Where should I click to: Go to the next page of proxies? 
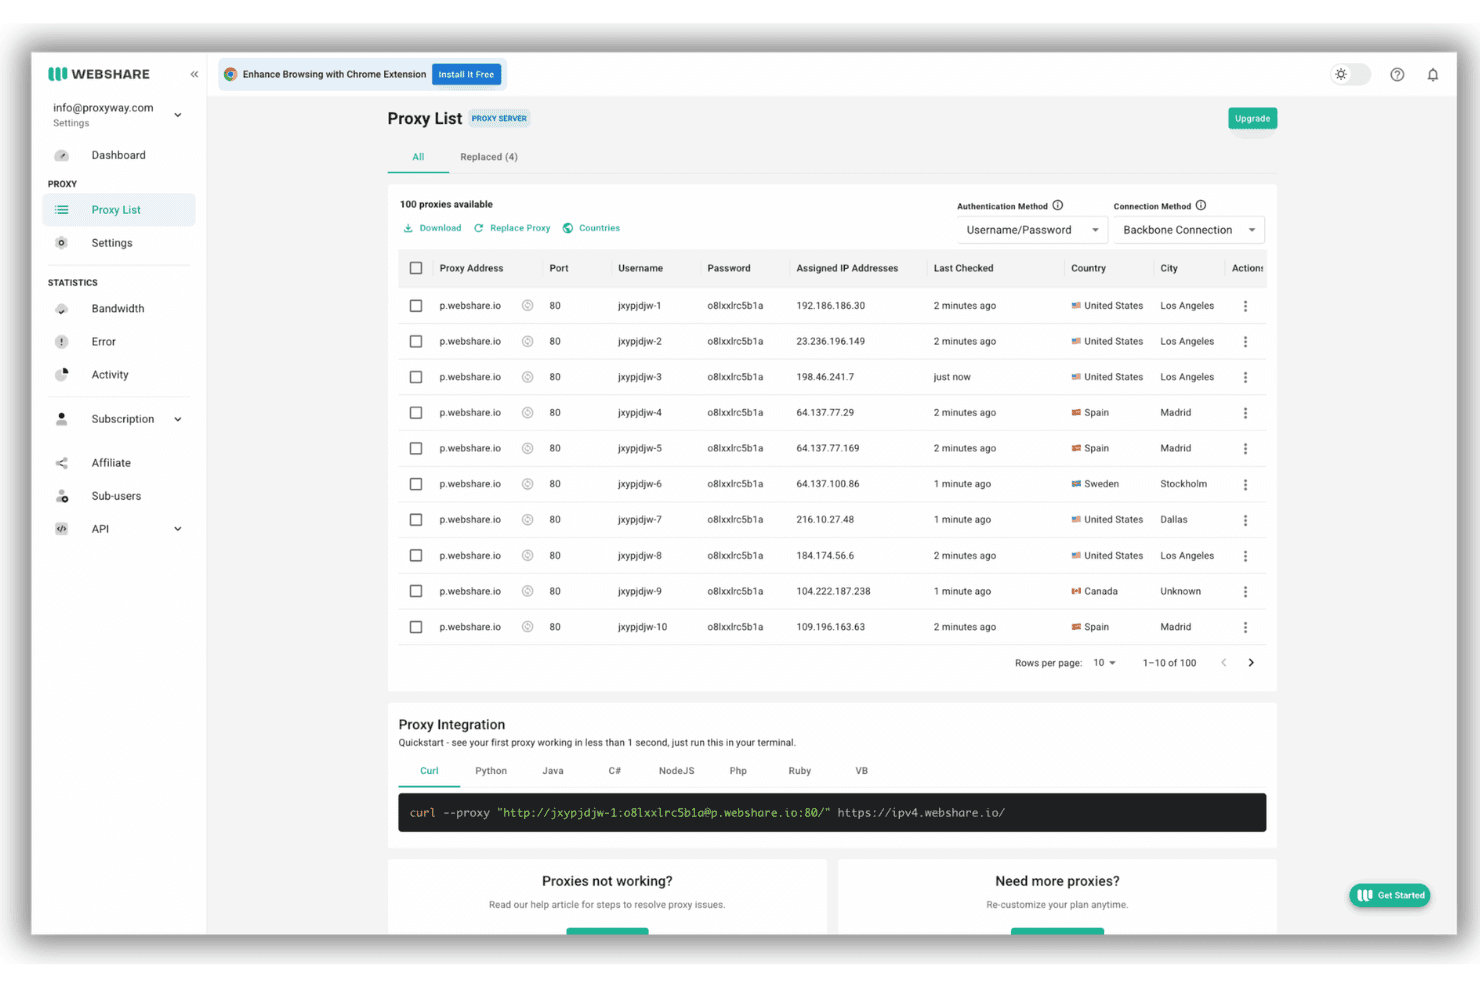(1251, 663)
